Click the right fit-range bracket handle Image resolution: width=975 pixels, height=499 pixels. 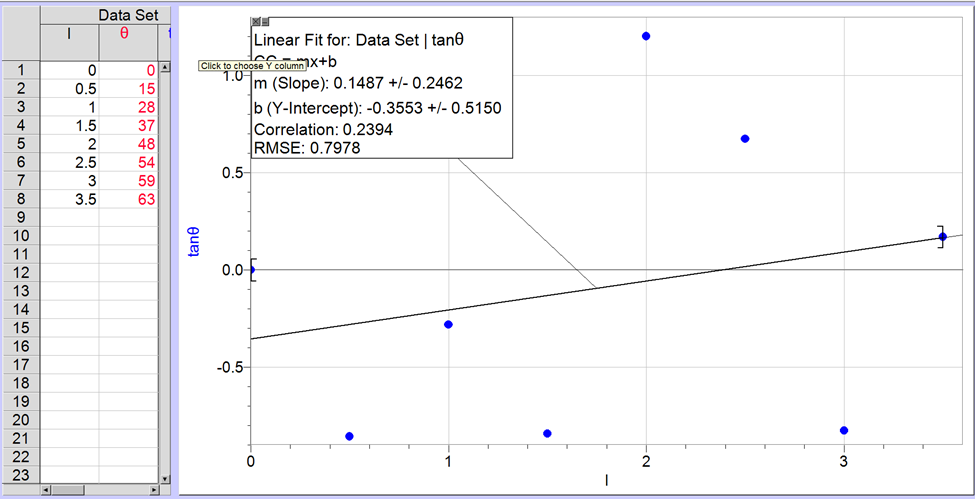tap(941, 236)
